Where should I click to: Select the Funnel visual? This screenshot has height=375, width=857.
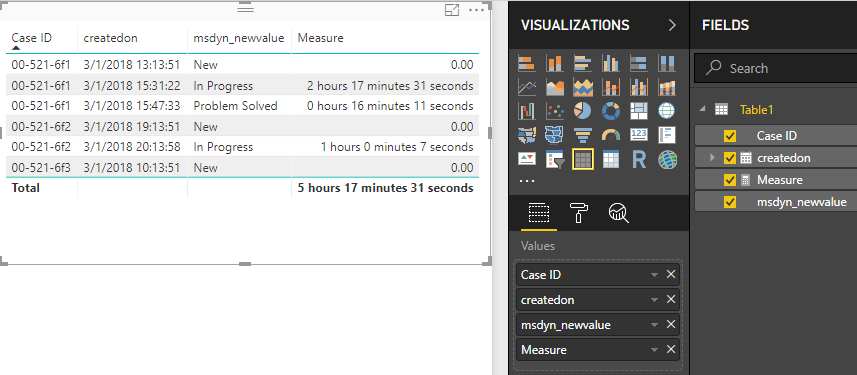click(x=583, y=135)
